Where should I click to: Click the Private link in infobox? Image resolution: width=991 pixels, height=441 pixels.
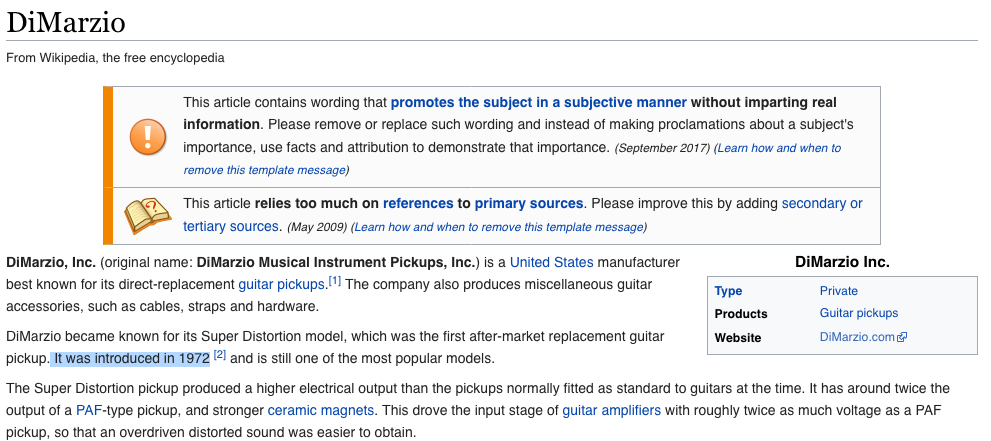(x=839, y=291)
